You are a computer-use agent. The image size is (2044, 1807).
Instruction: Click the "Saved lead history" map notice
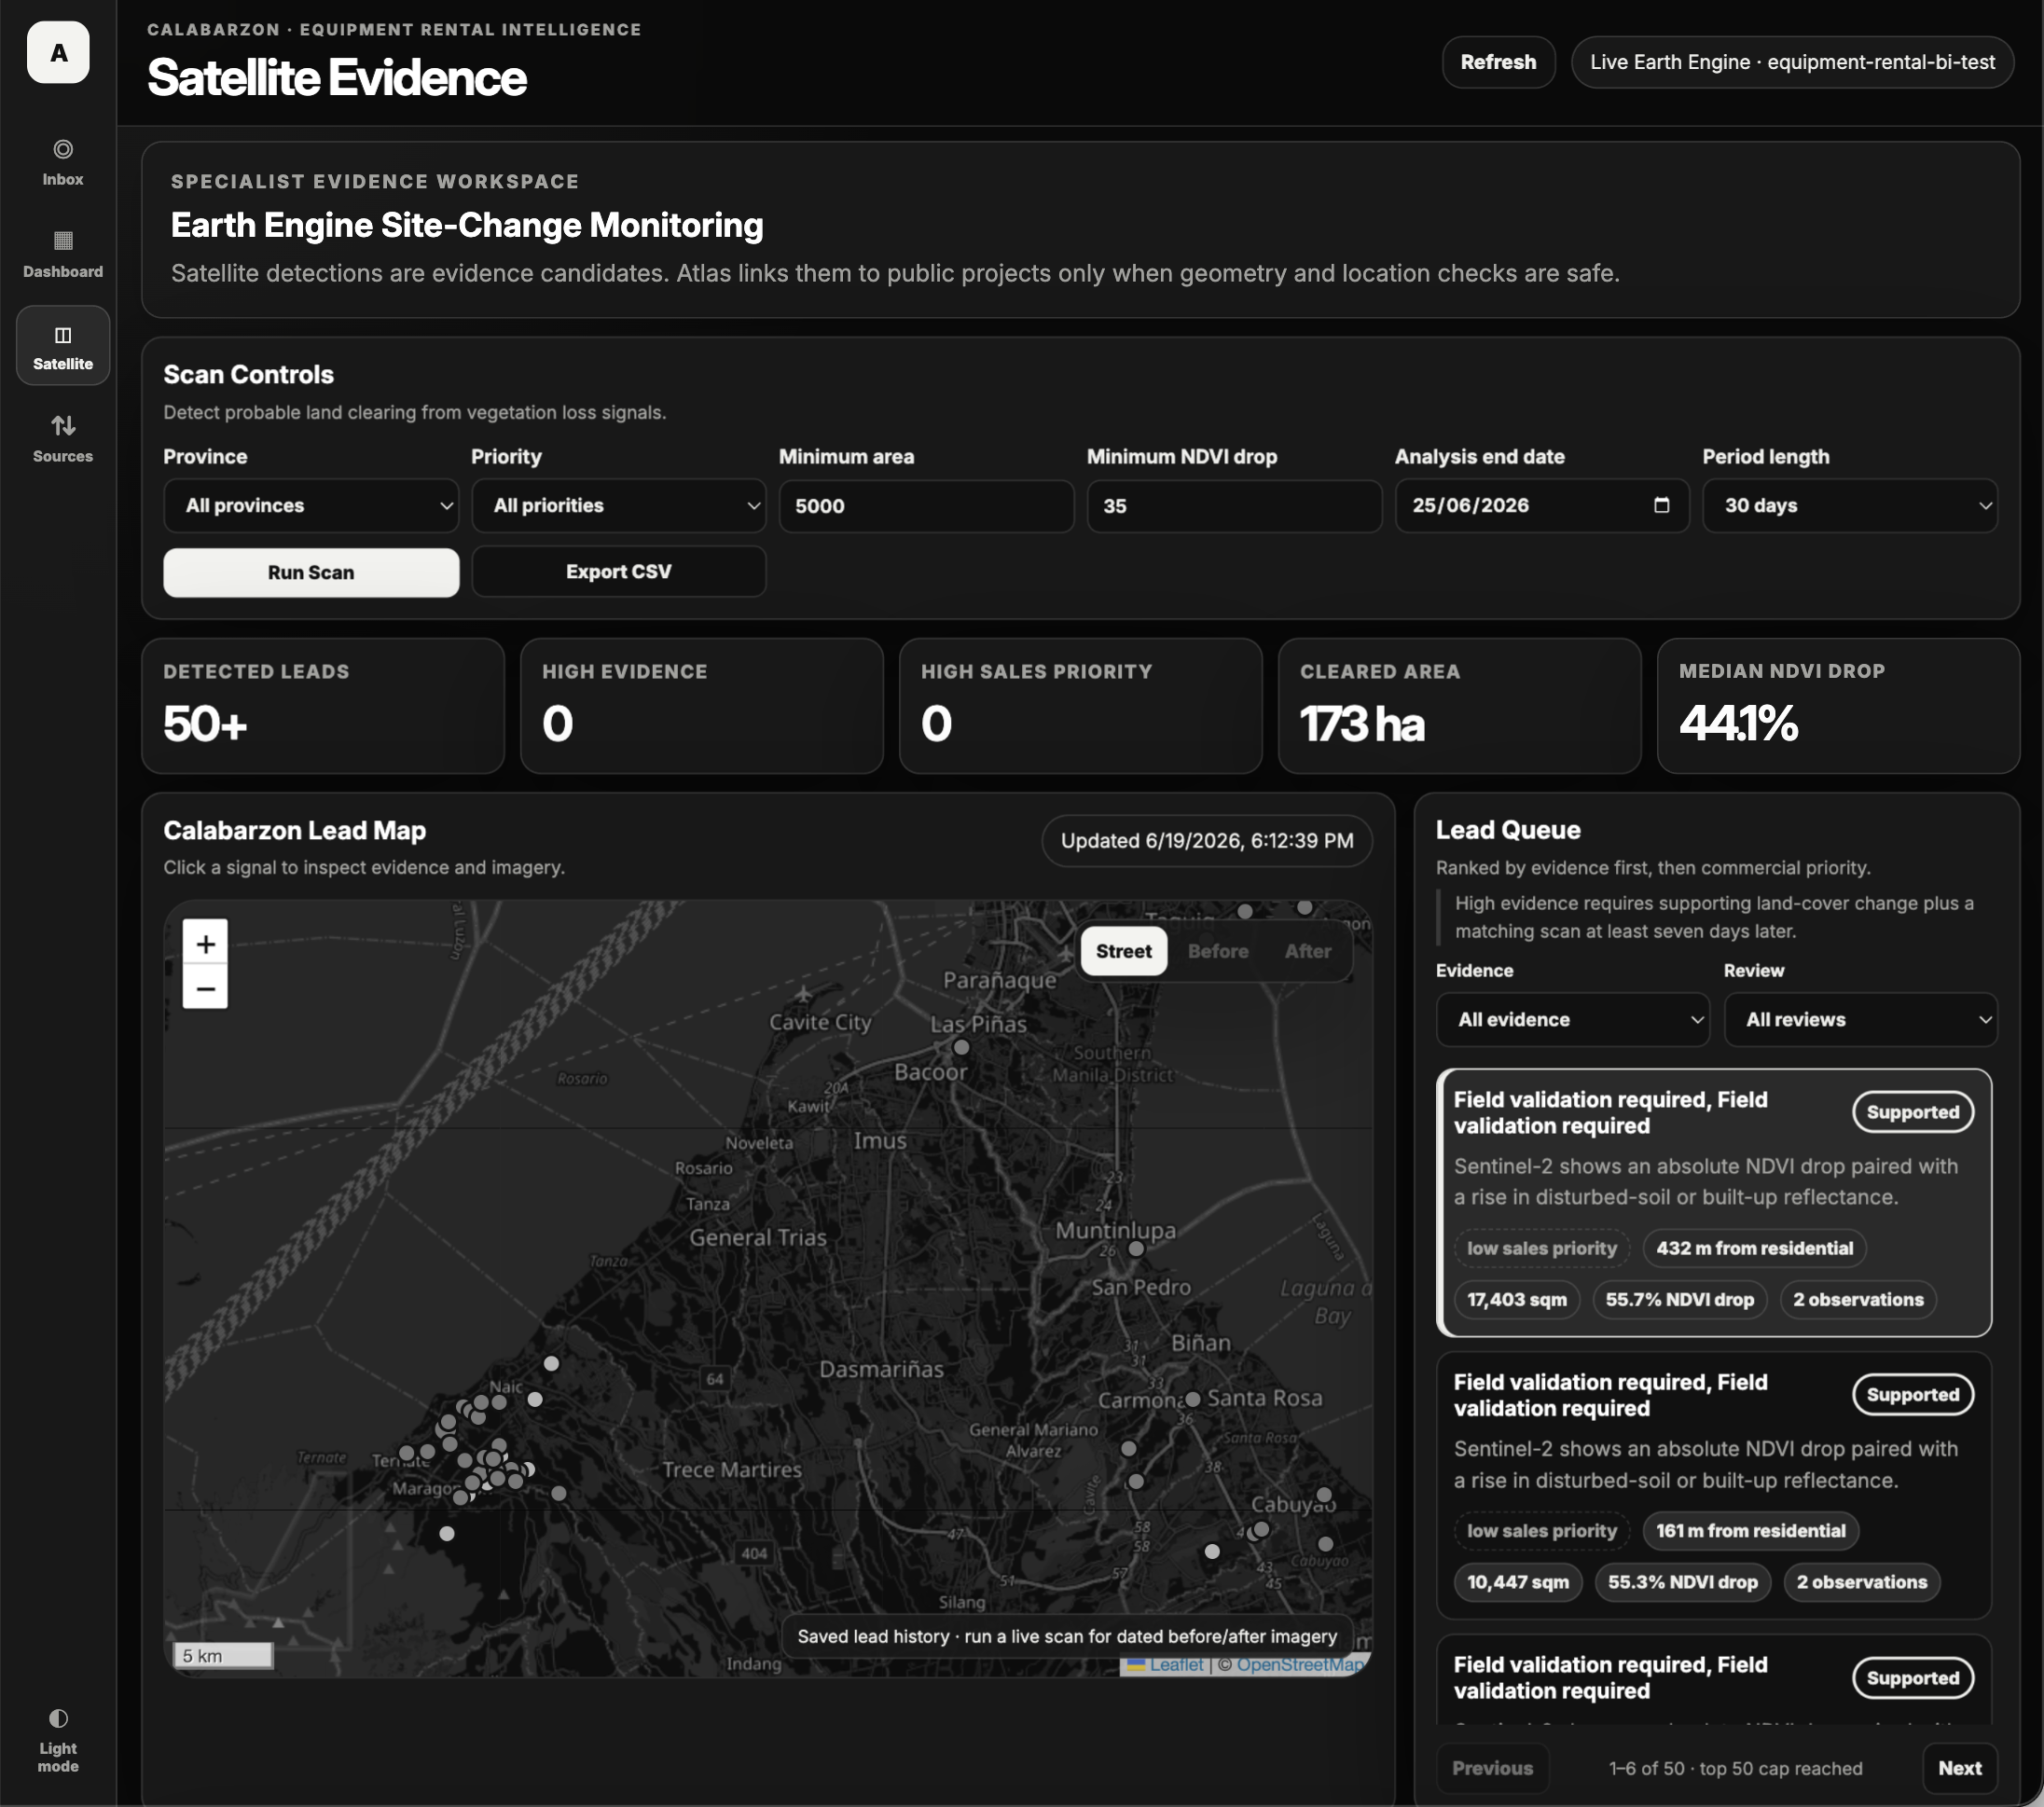[x=1067, y=1636]
